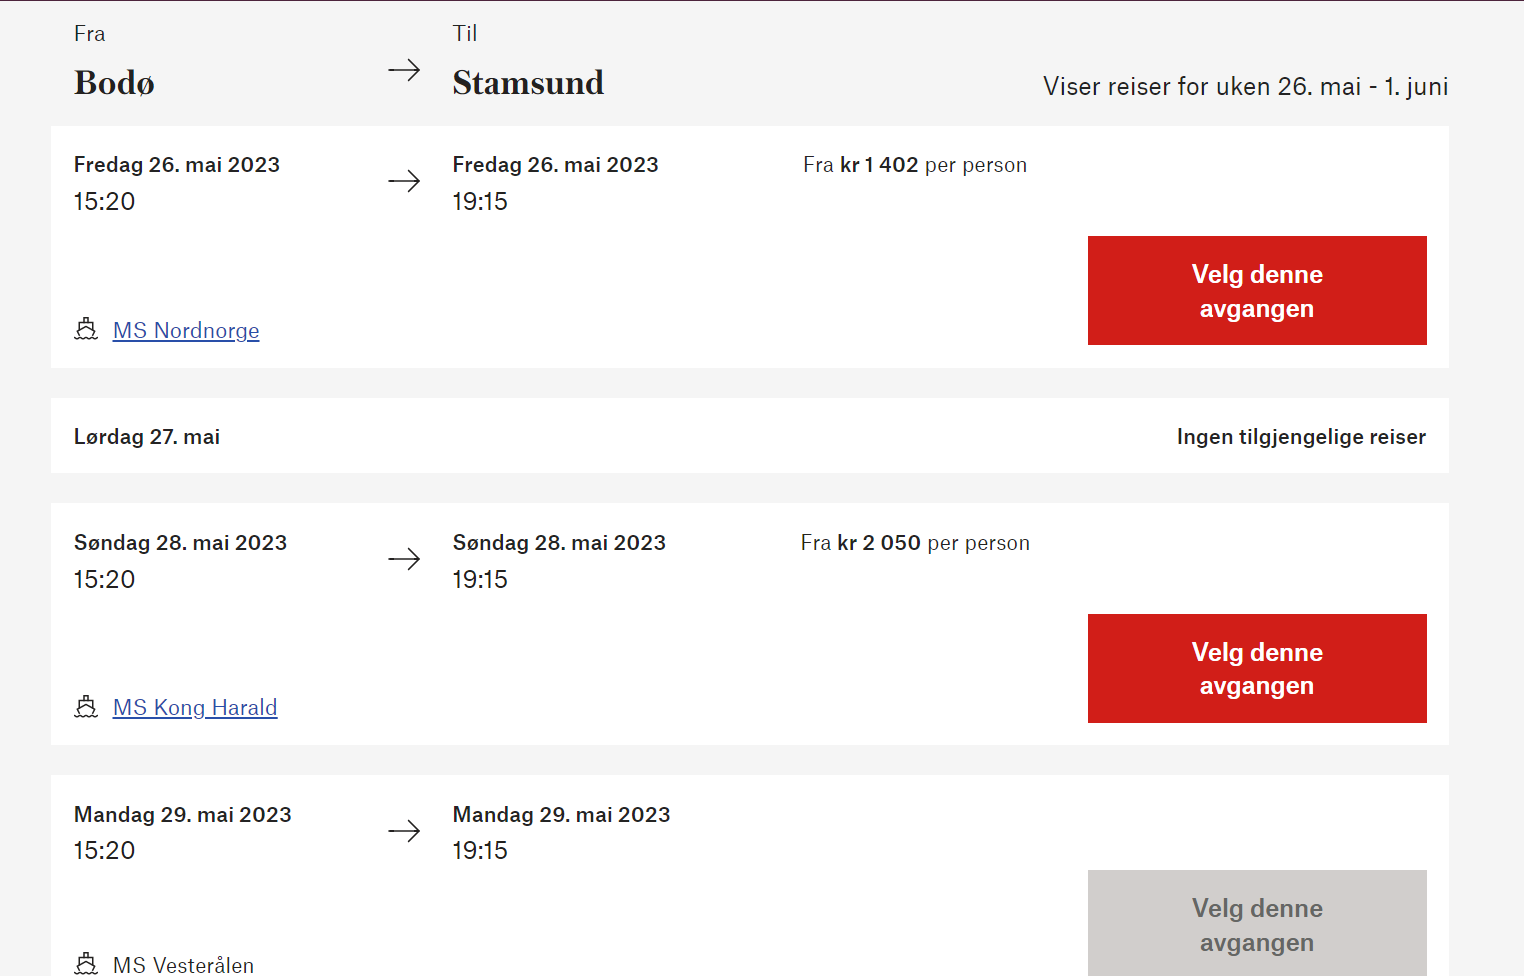Click the ship icon beside MS Vesterålen
This screenshot has height=976, width=1524.
click(x=86, y=964)
